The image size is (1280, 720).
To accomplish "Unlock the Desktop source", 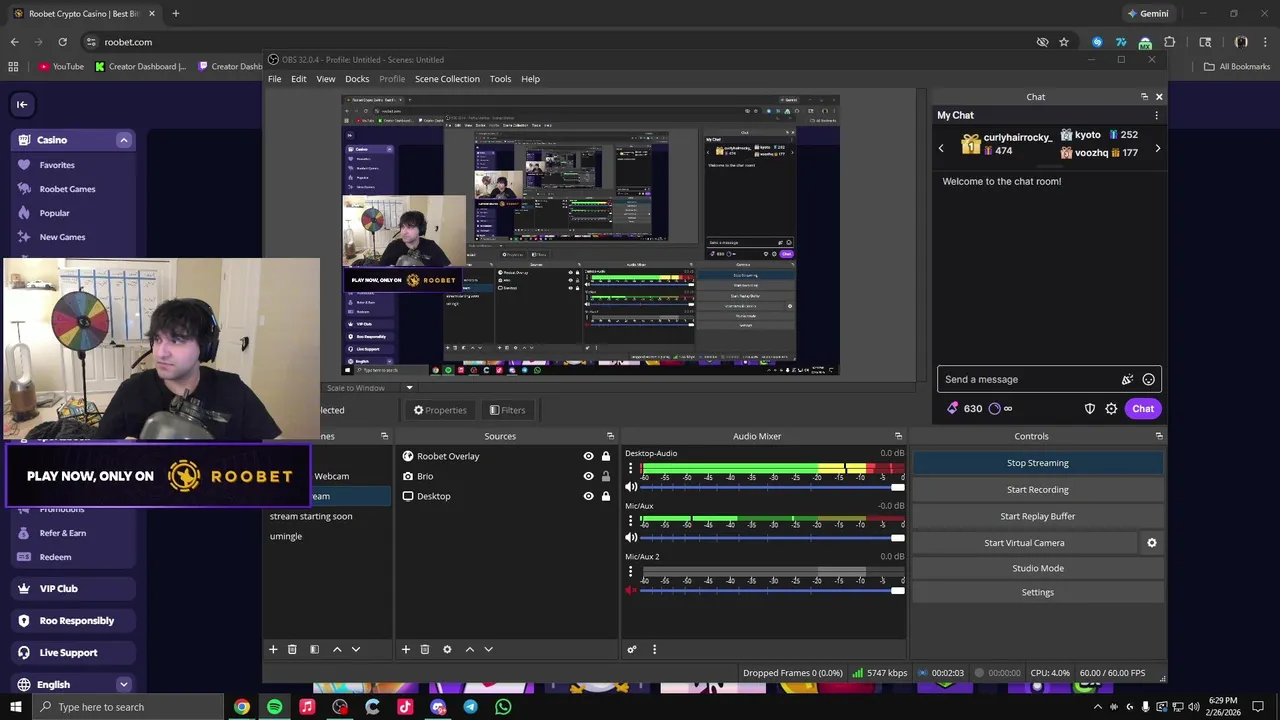I will [x=605, y=496].
